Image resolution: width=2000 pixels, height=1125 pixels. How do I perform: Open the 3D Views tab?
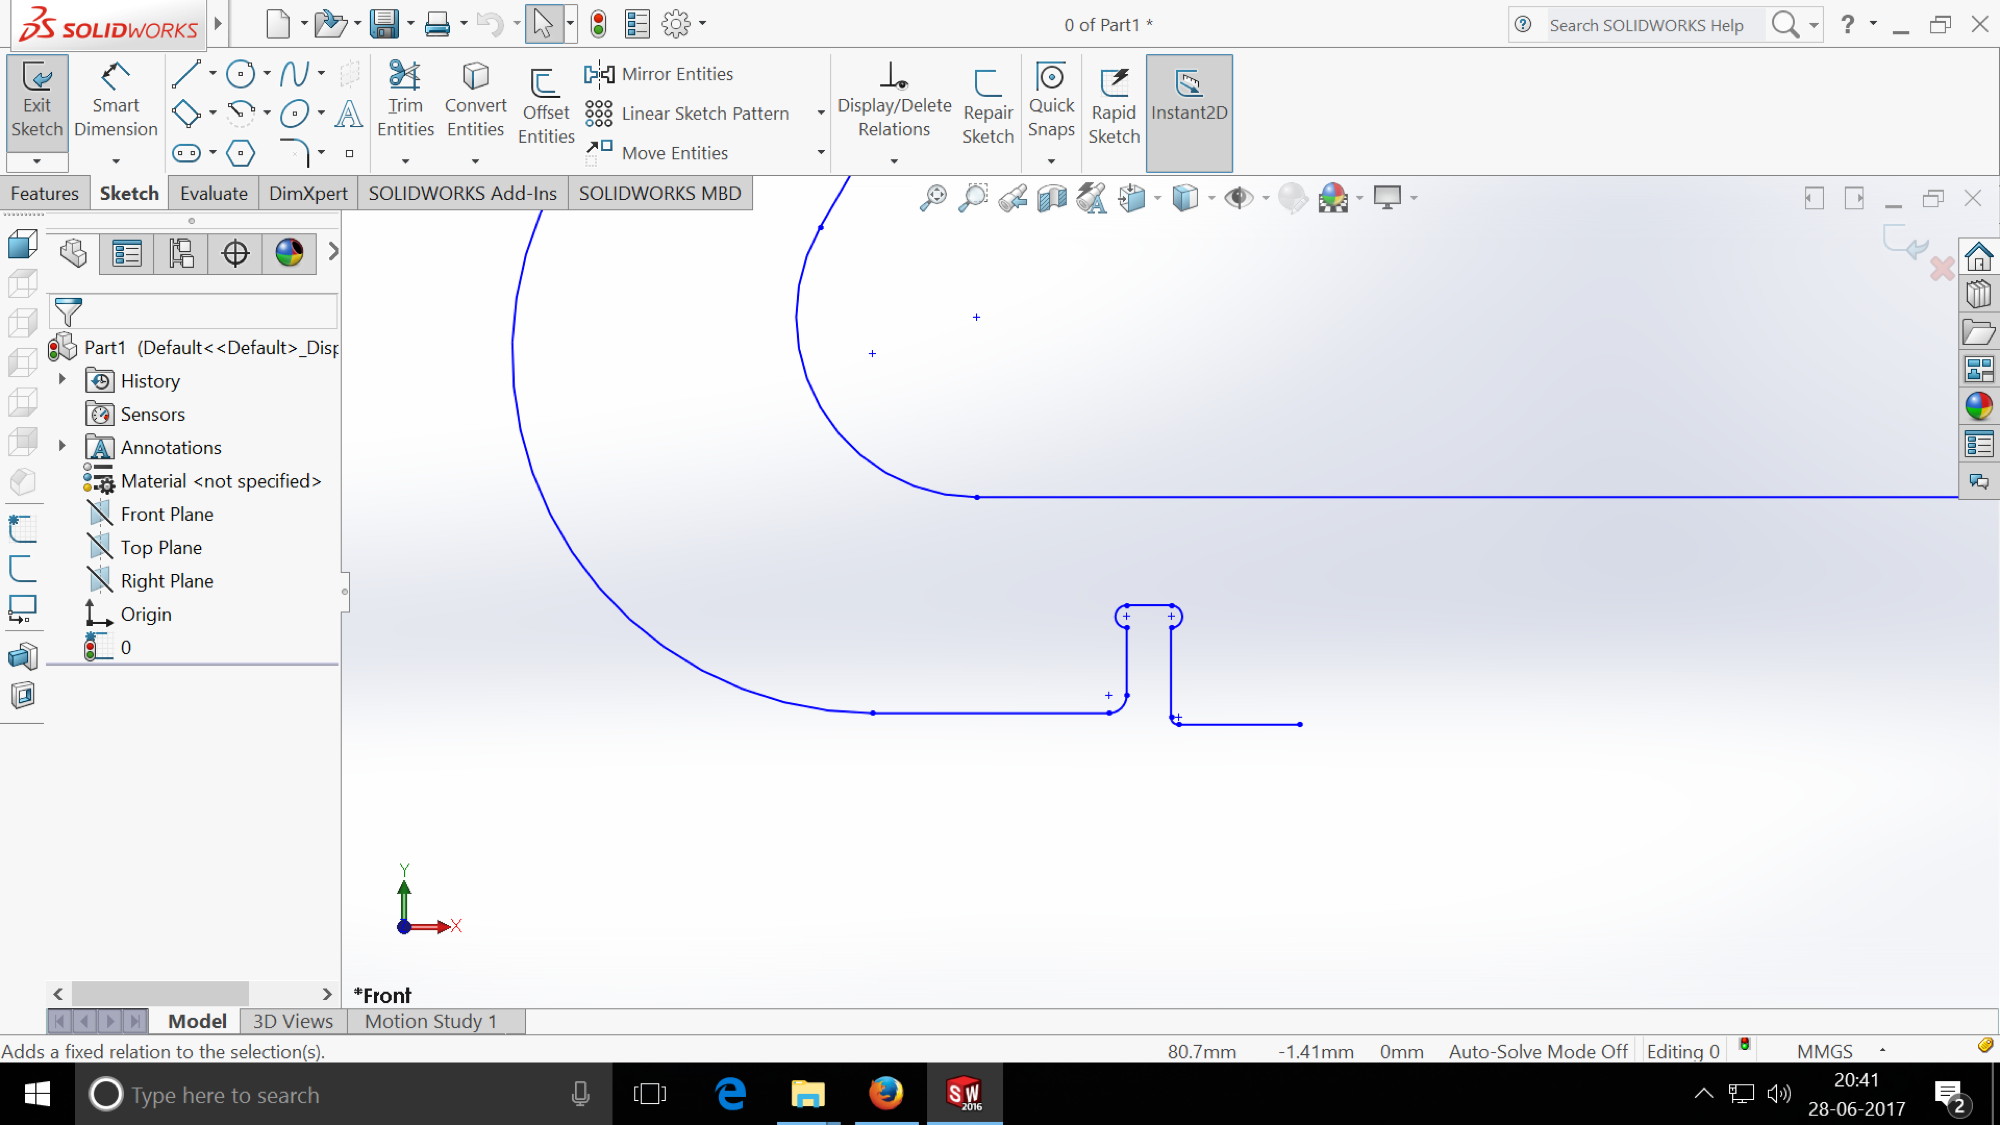(x=293, y=1021)
